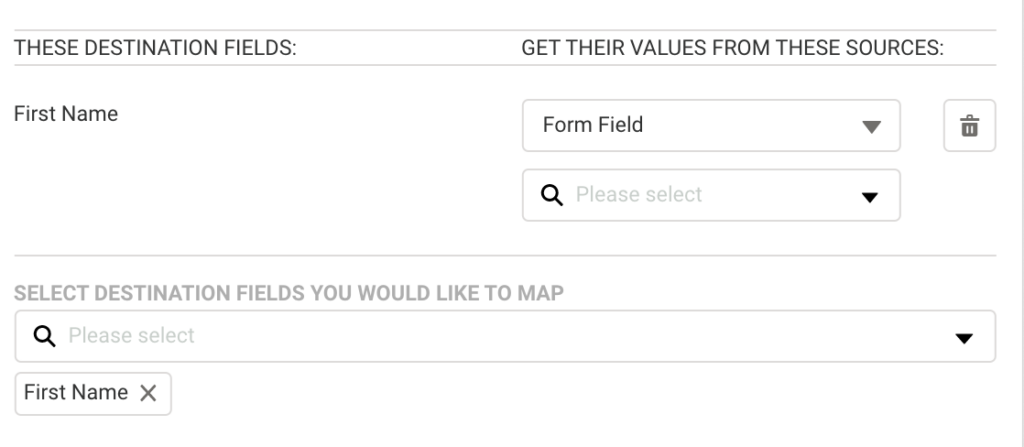Click Please select placeholder in source field combo

(639, 195)
